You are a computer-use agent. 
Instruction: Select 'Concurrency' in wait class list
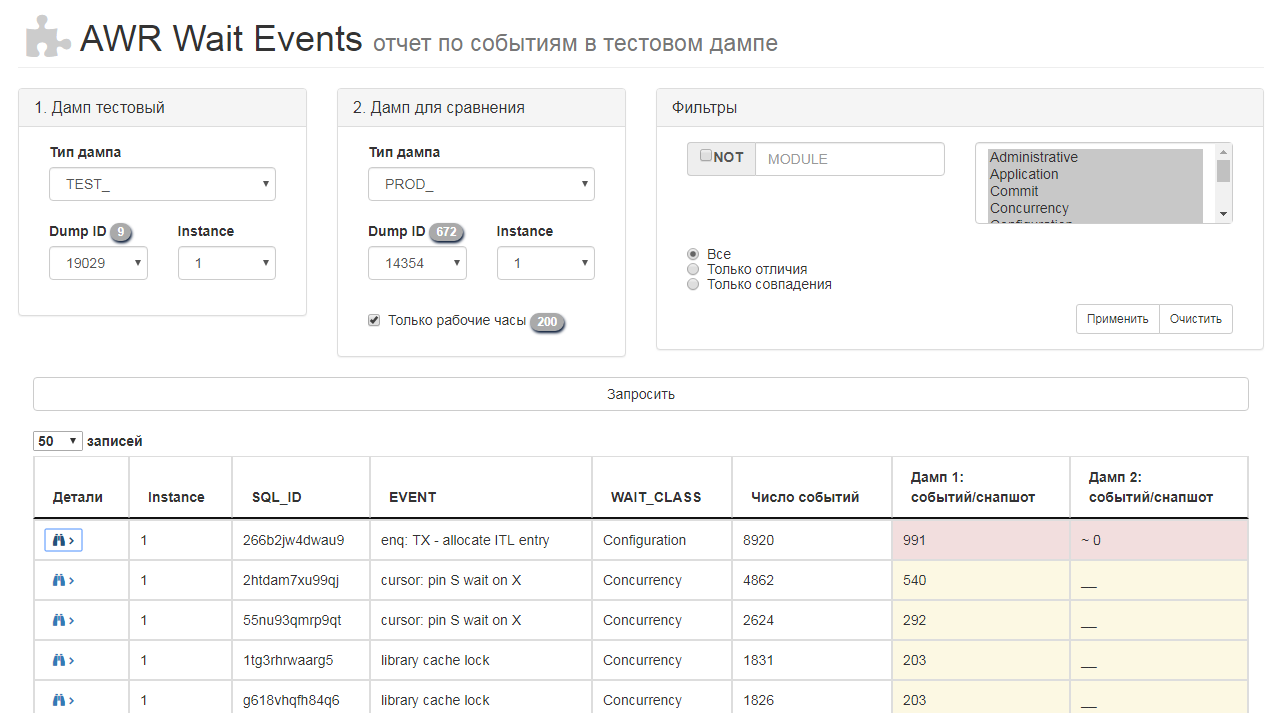(x=1029, y=208)
